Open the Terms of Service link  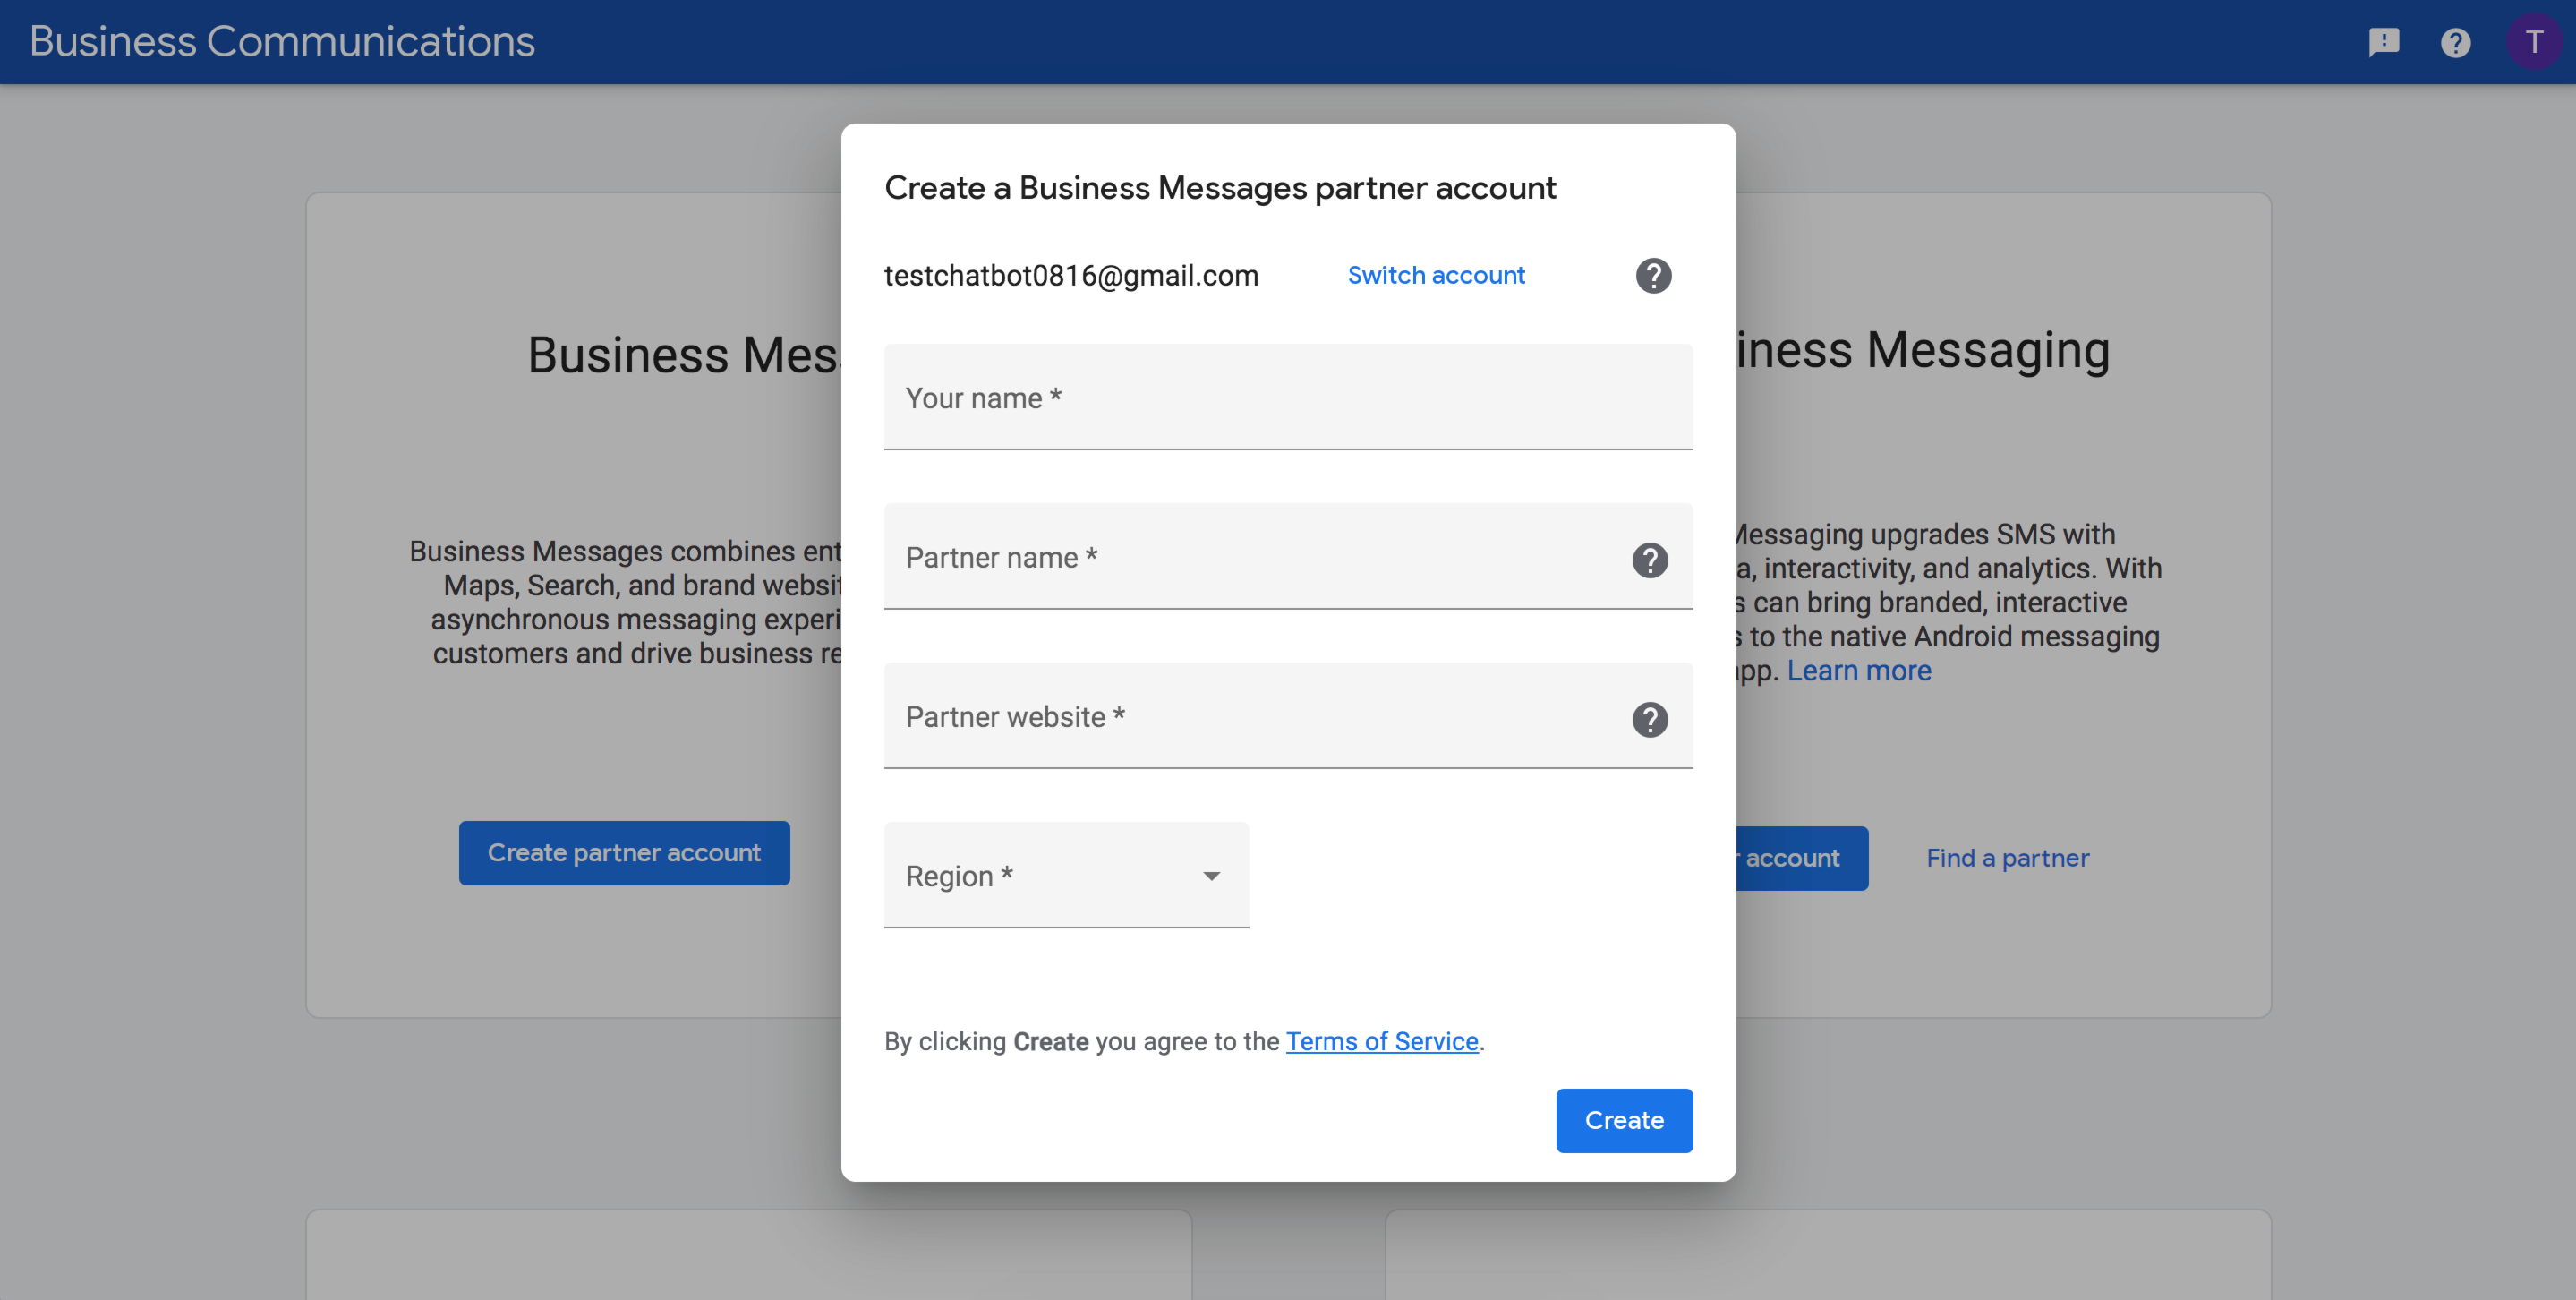click(1382, 1041)
